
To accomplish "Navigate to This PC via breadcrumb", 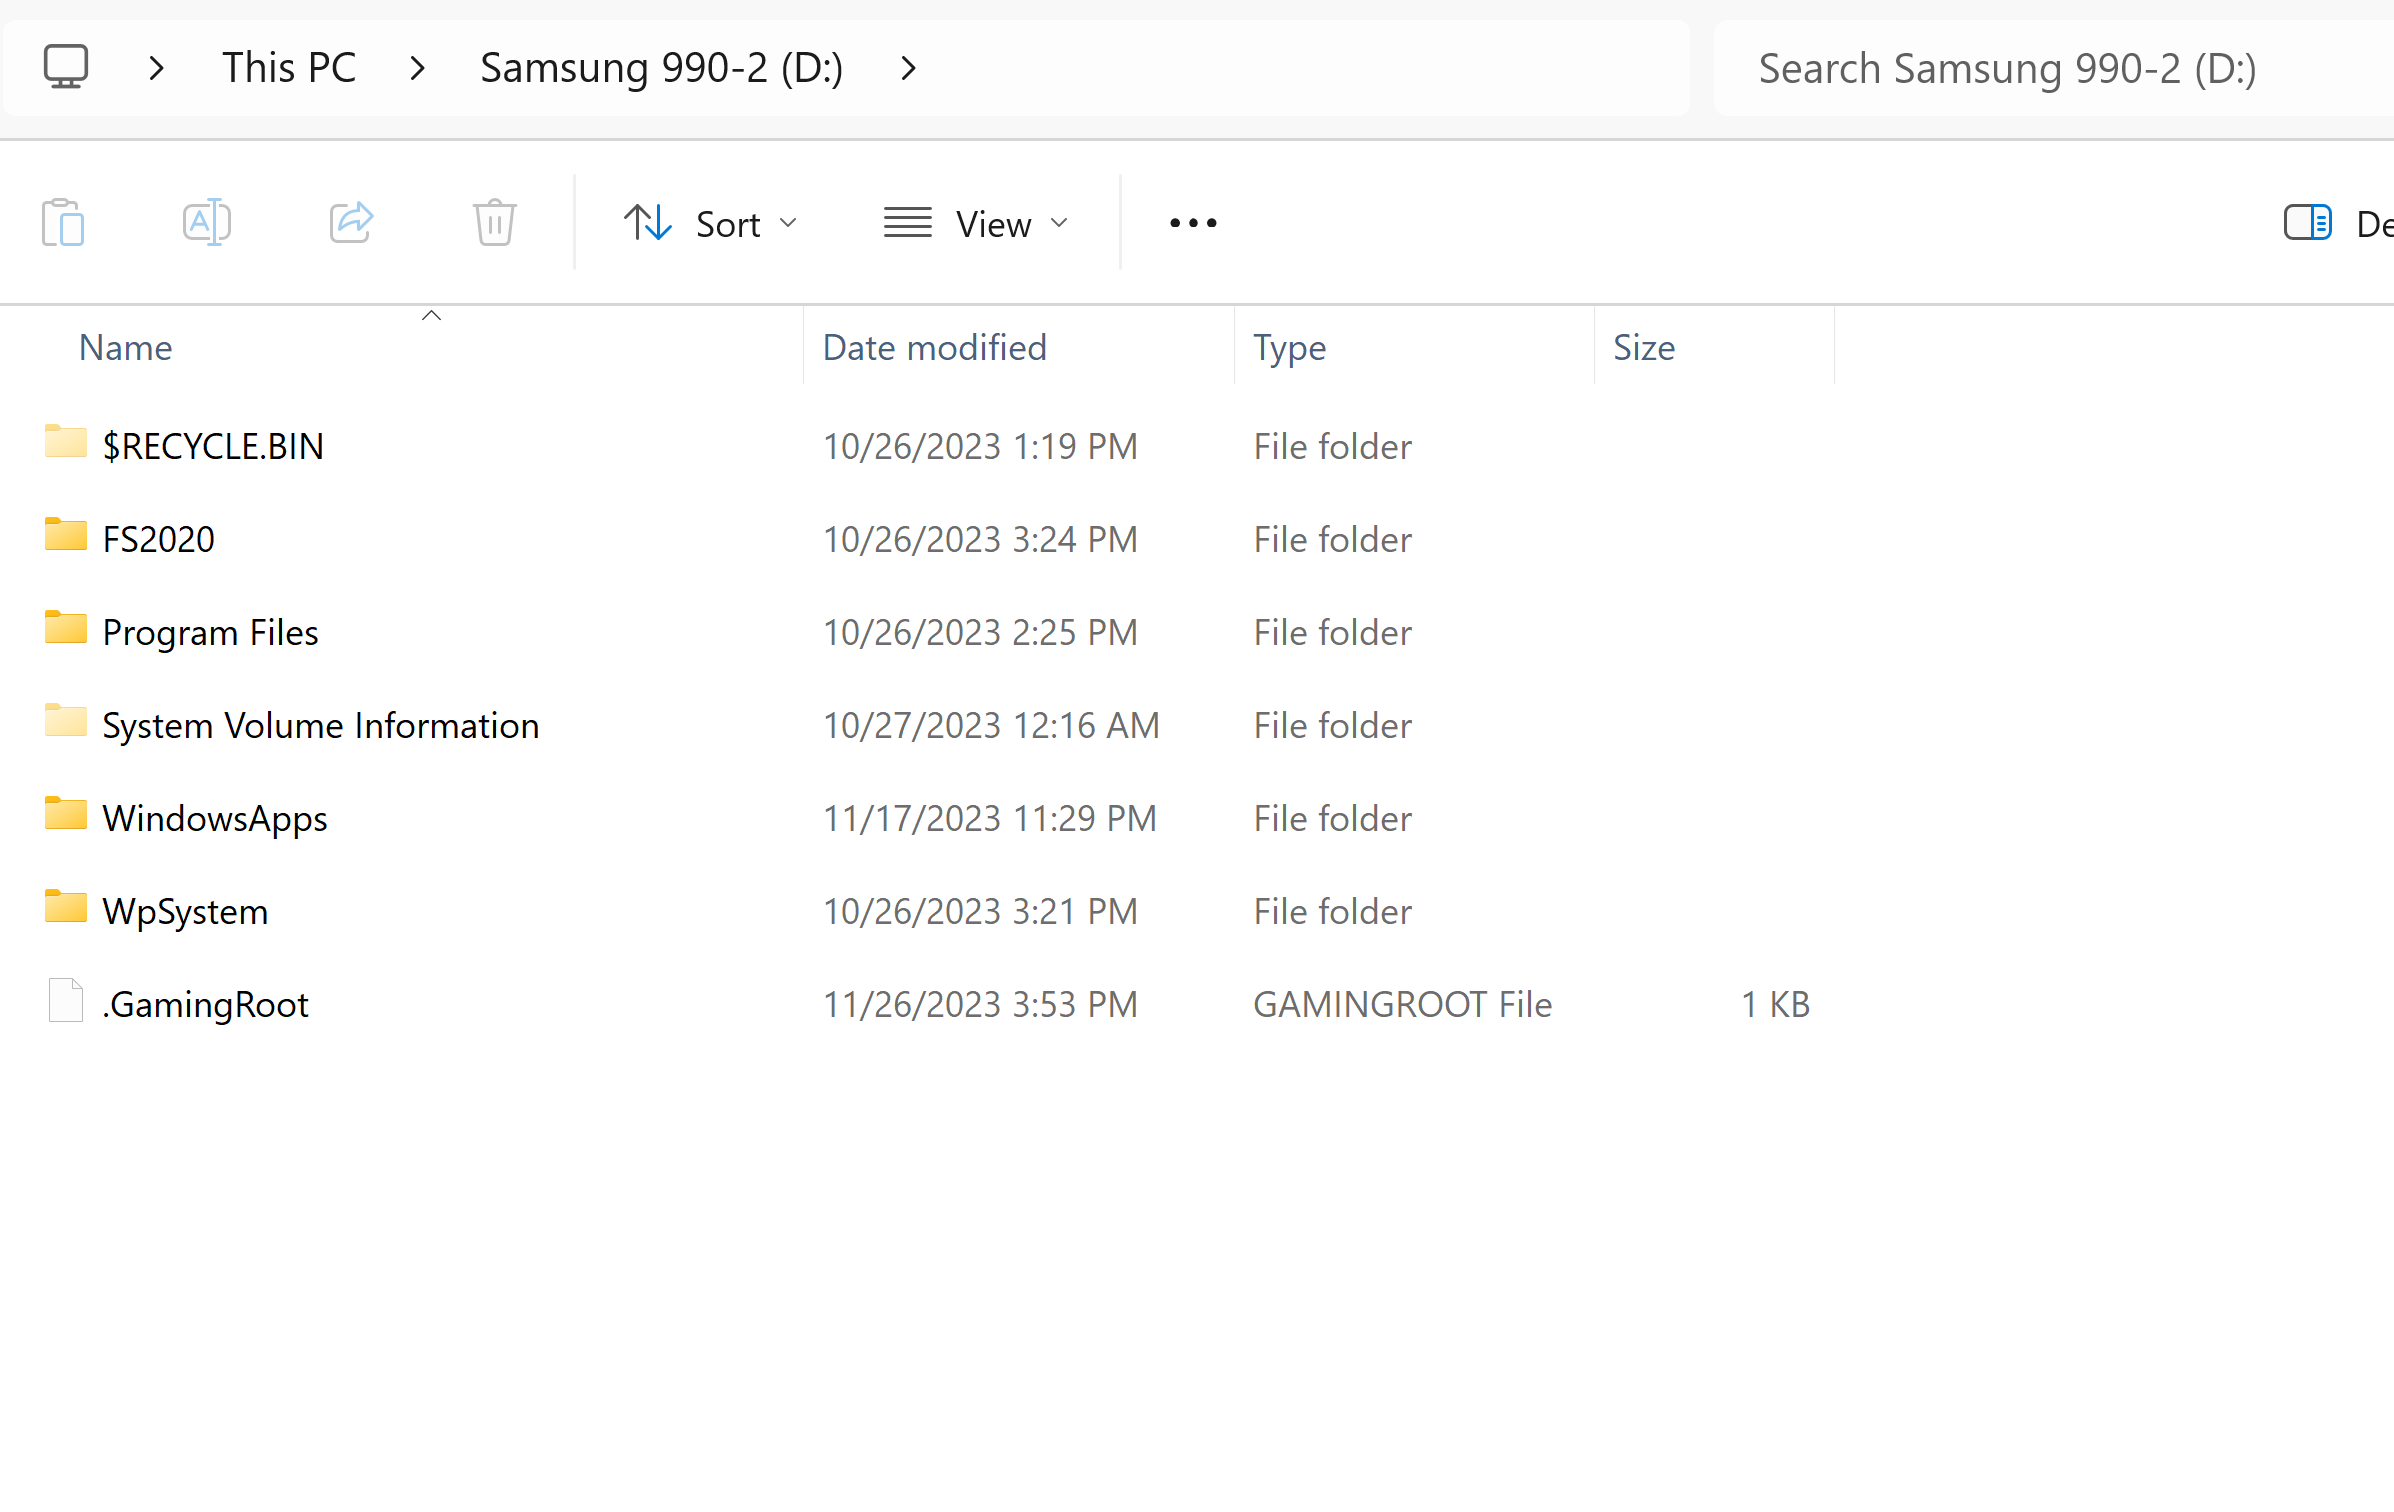I will [x=289, y=67].
